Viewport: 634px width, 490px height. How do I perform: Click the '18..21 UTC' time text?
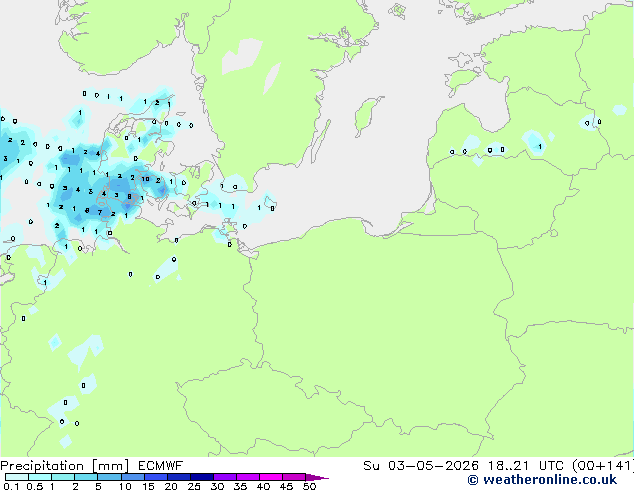point(526,466)
